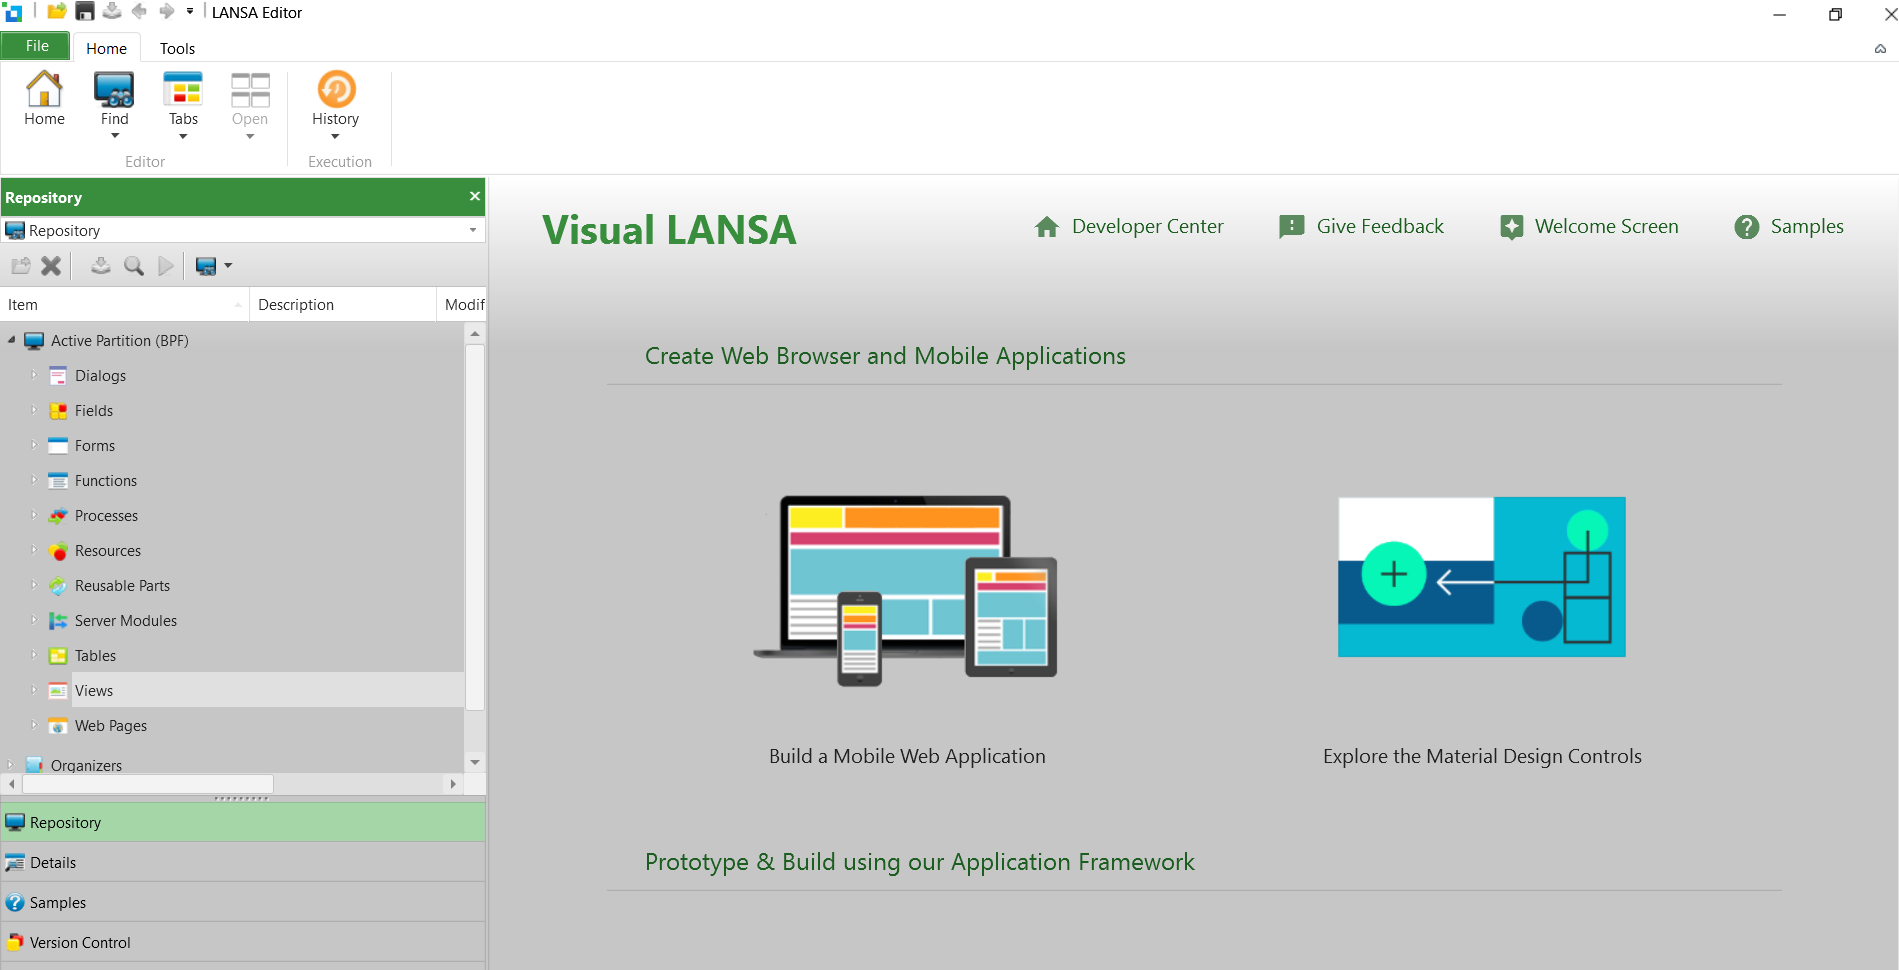
Task: Click the save floppy disk icon
Action: 85,12
